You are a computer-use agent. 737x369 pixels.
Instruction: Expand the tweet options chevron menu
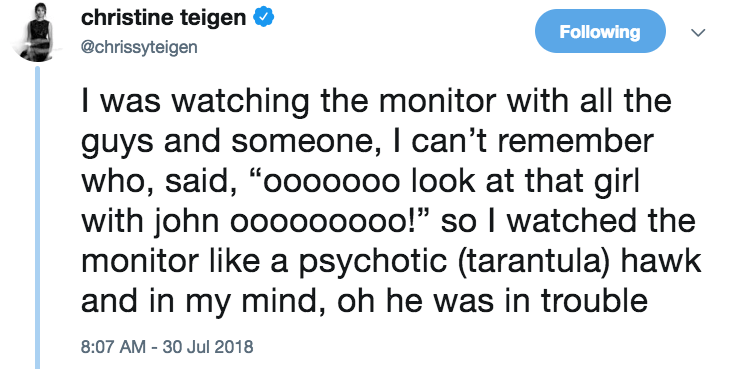(x=698, y=32)
